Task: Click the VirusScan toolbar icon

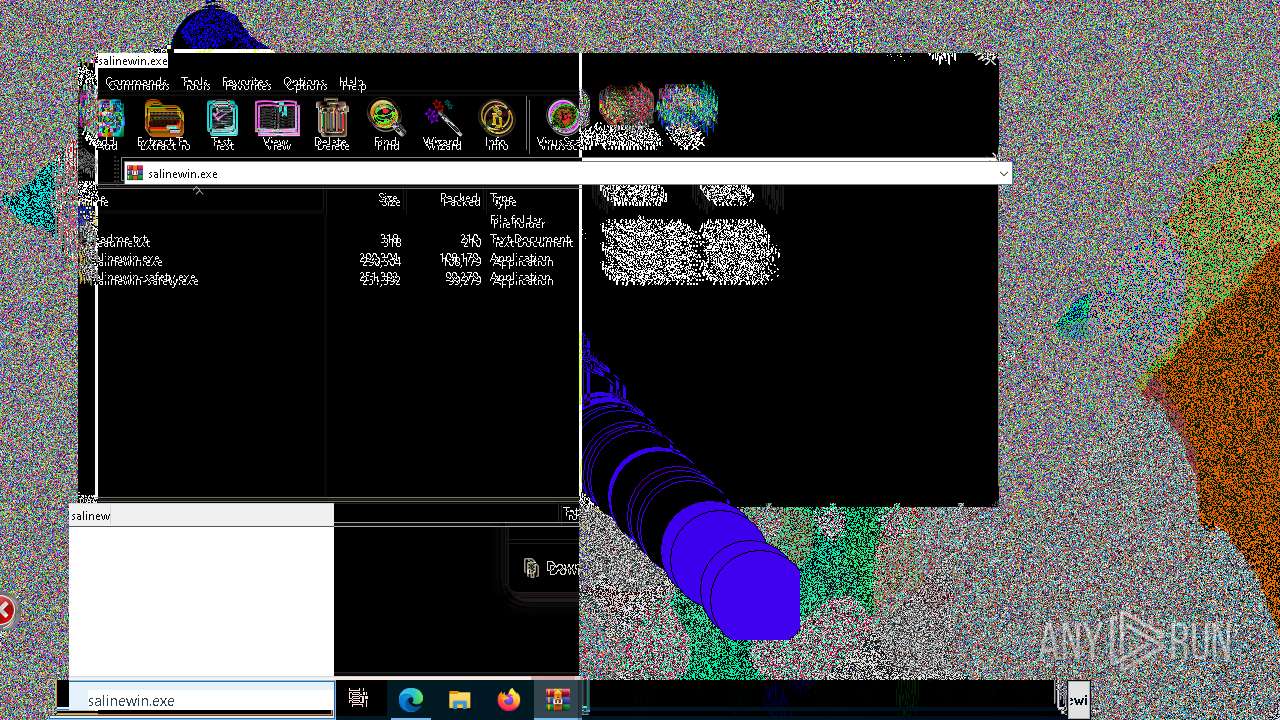Action: [x=558, y=124]
